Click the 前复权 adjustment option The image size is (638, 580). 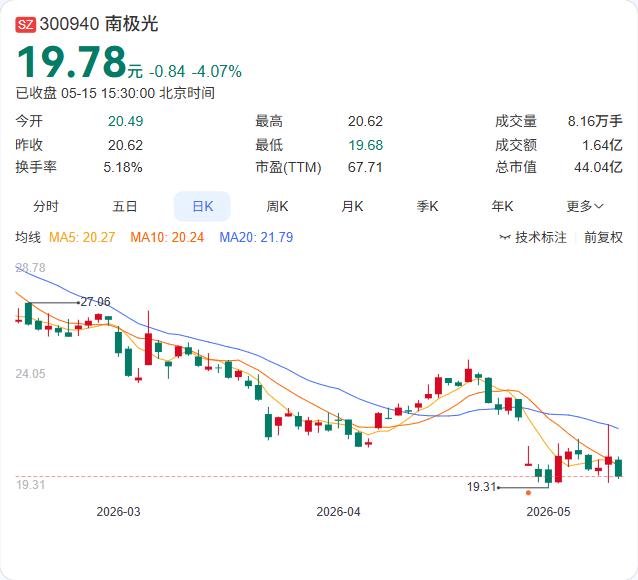(603, 237)
